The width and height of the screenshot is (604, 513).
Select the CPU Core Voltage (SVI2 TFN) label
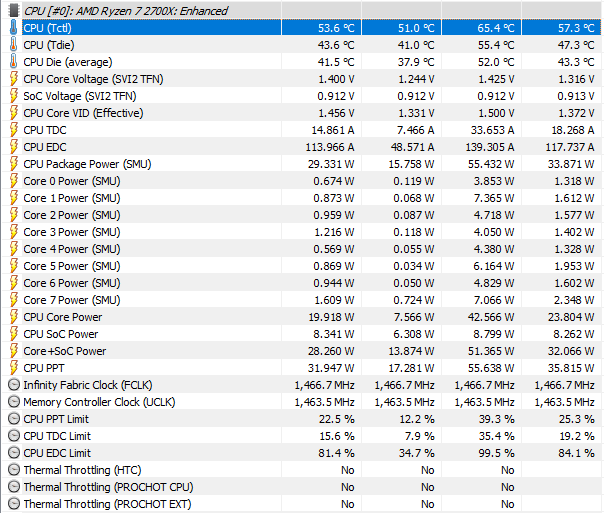(93, 79)
